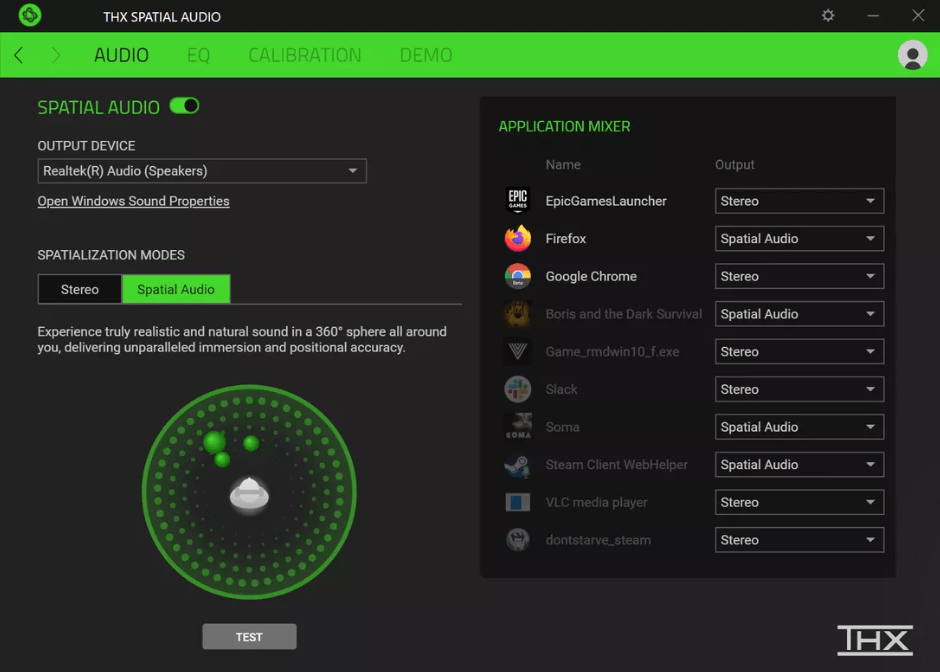Click the Google Chrome name text
Screen dimensions: 940x672
[590, 276]
